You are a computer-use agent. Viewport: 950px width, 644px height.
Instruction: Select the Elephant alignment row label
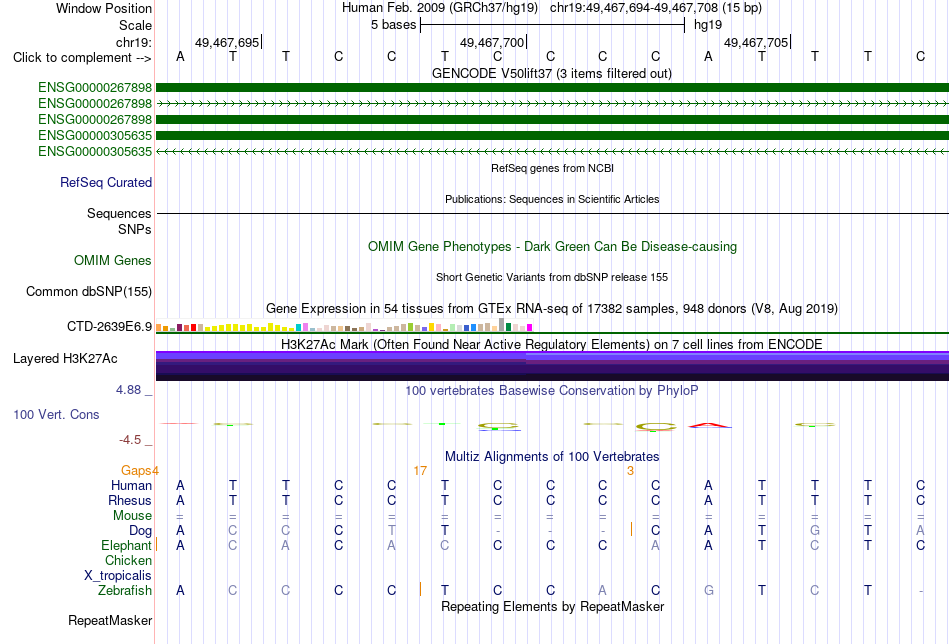pos(126,545)
